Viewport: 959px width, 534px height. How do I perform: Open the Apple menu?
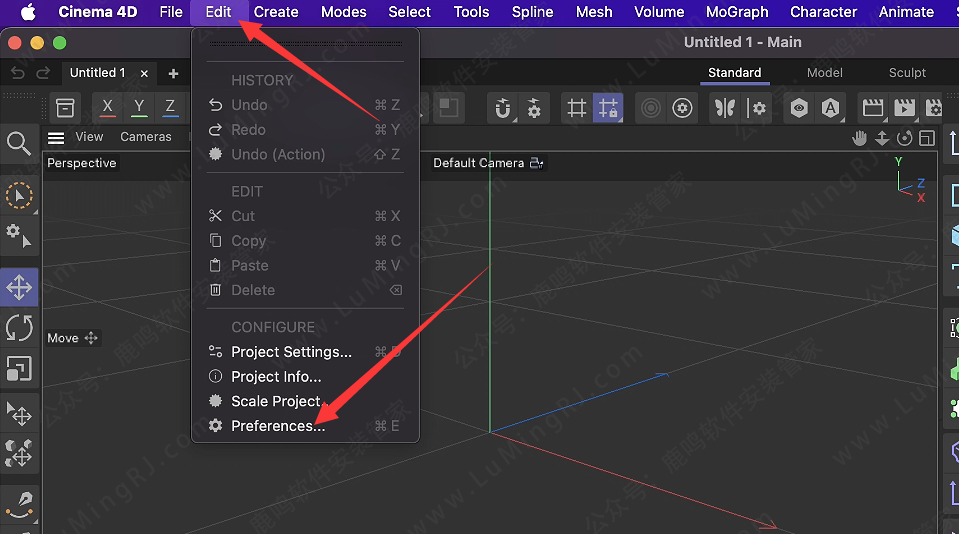(x=28, y=12)
